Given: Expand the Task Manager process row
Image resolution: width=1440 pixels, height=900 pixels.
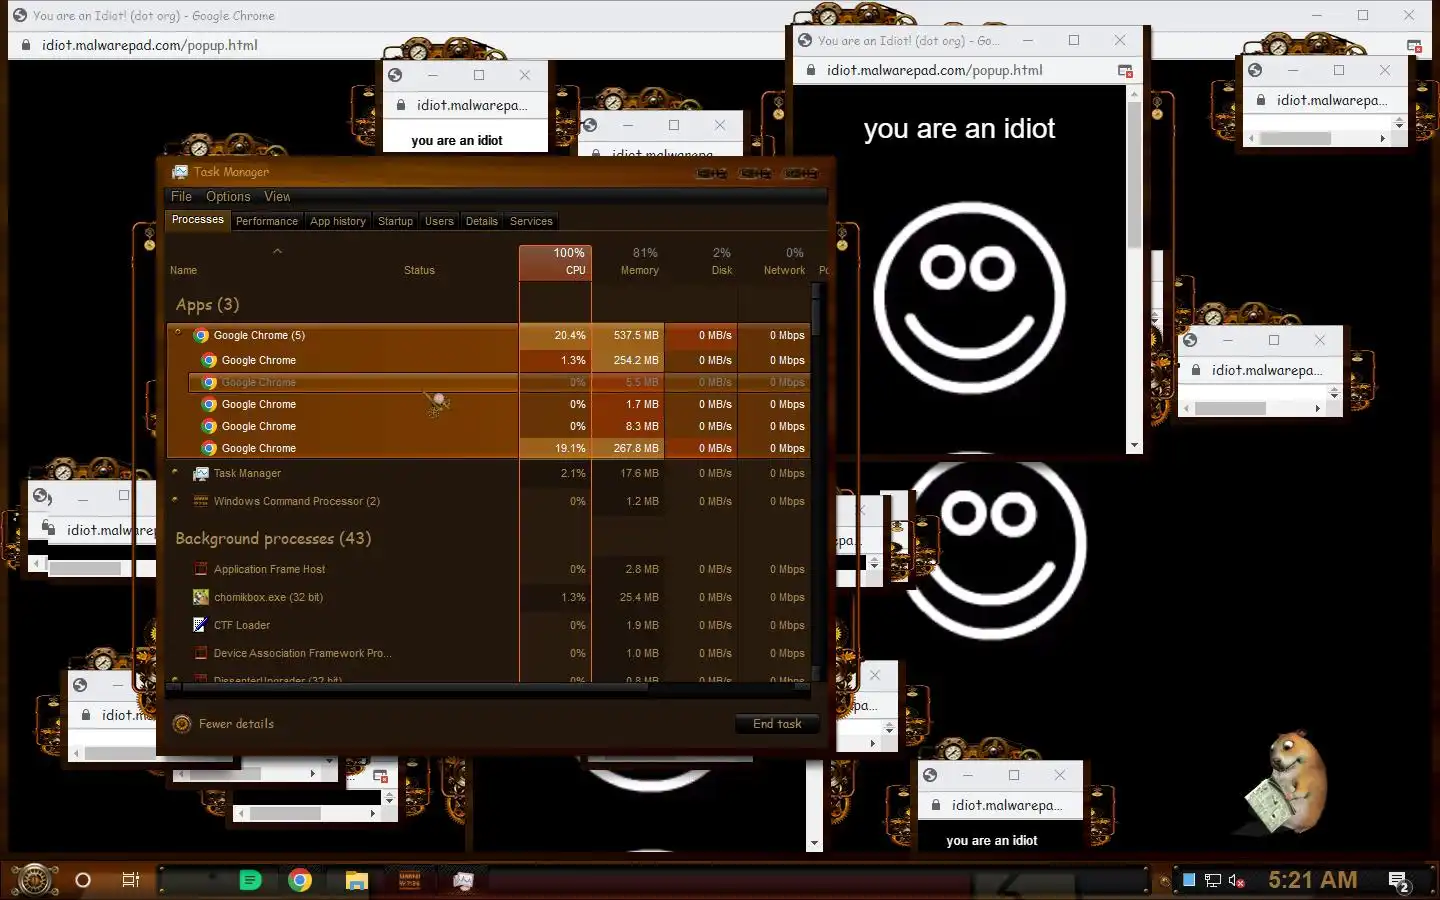Looking at the screenshot, I should point(175,473).
